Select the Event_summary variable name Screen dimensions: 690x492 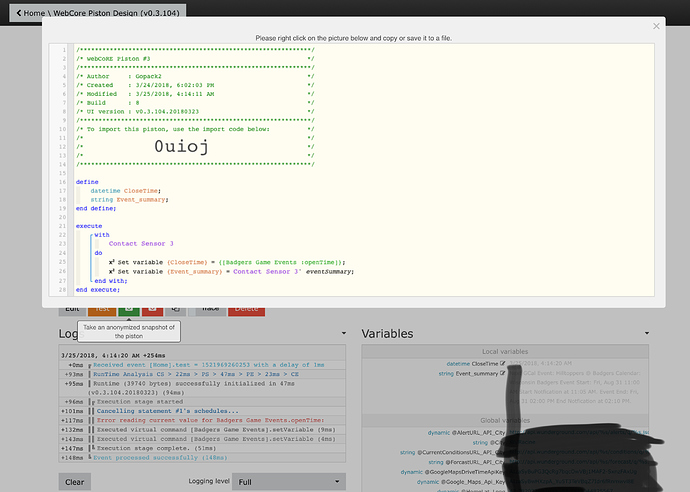pyautogui.click(x=477, y=374)
